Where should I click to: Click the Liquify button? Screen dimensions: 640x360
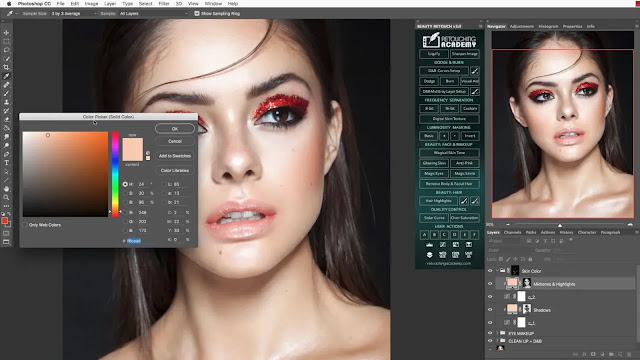[434, 54]
